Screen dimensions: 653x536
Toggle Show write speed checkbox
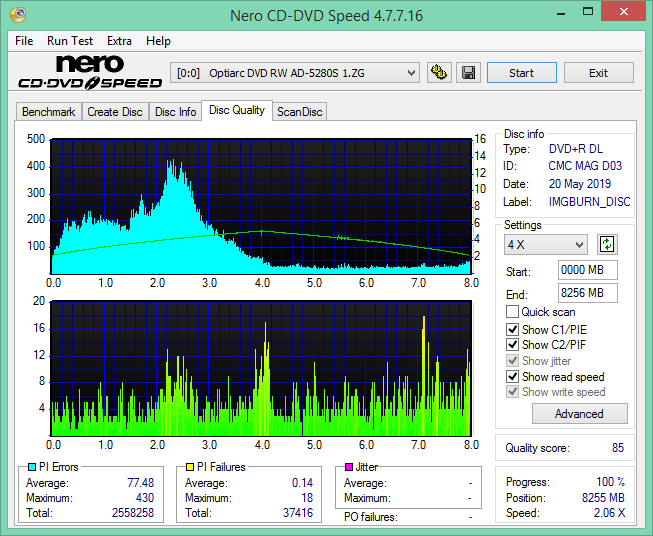512,391
